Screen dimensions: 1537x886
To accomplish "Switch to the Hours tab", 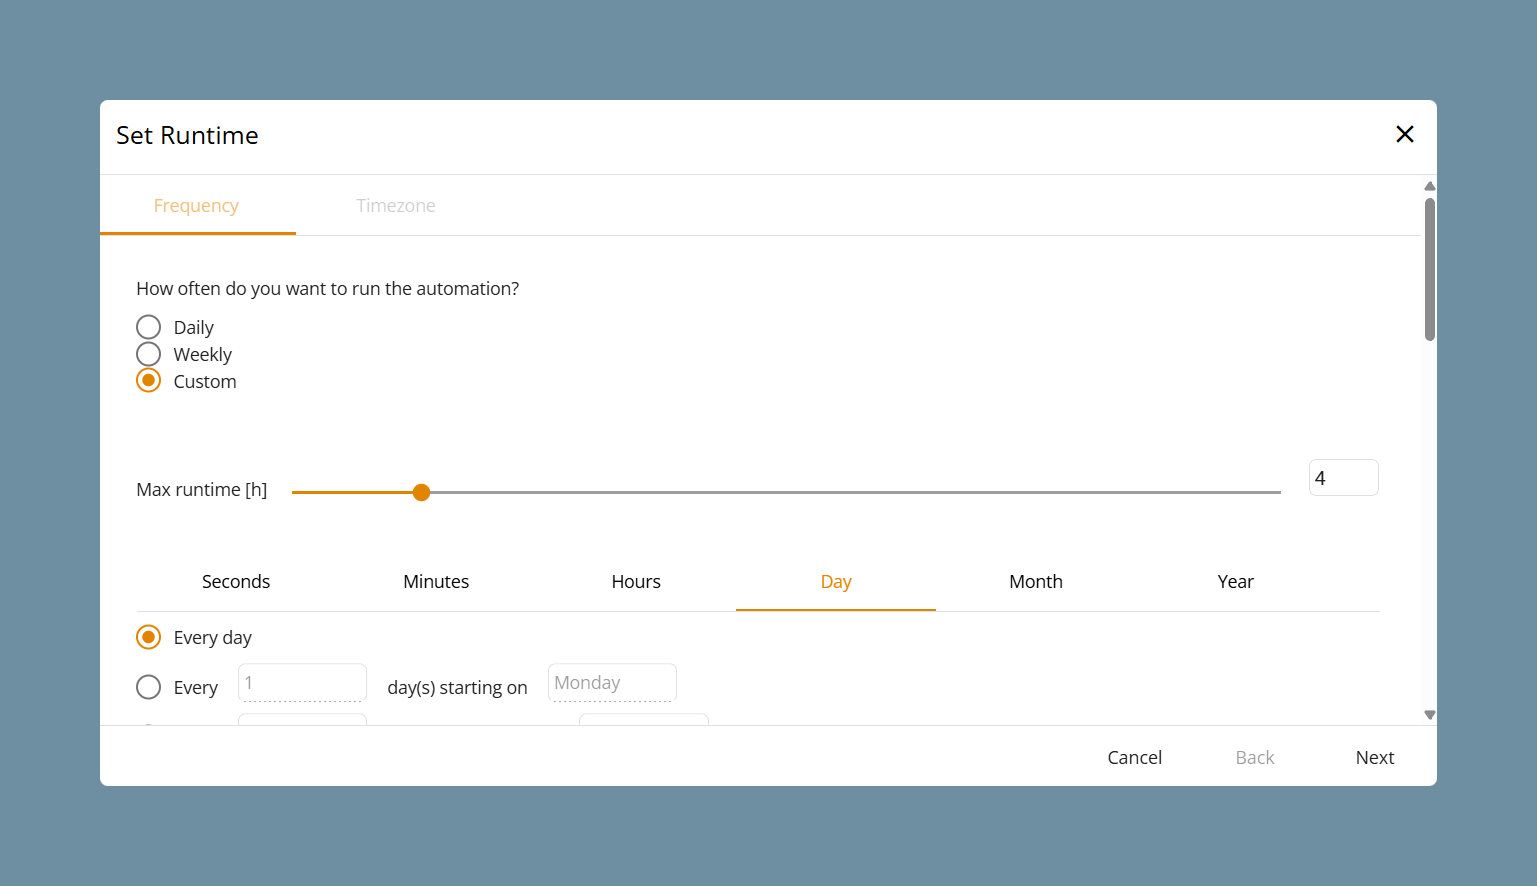I will pyautogui.click(x=636, y=581).
